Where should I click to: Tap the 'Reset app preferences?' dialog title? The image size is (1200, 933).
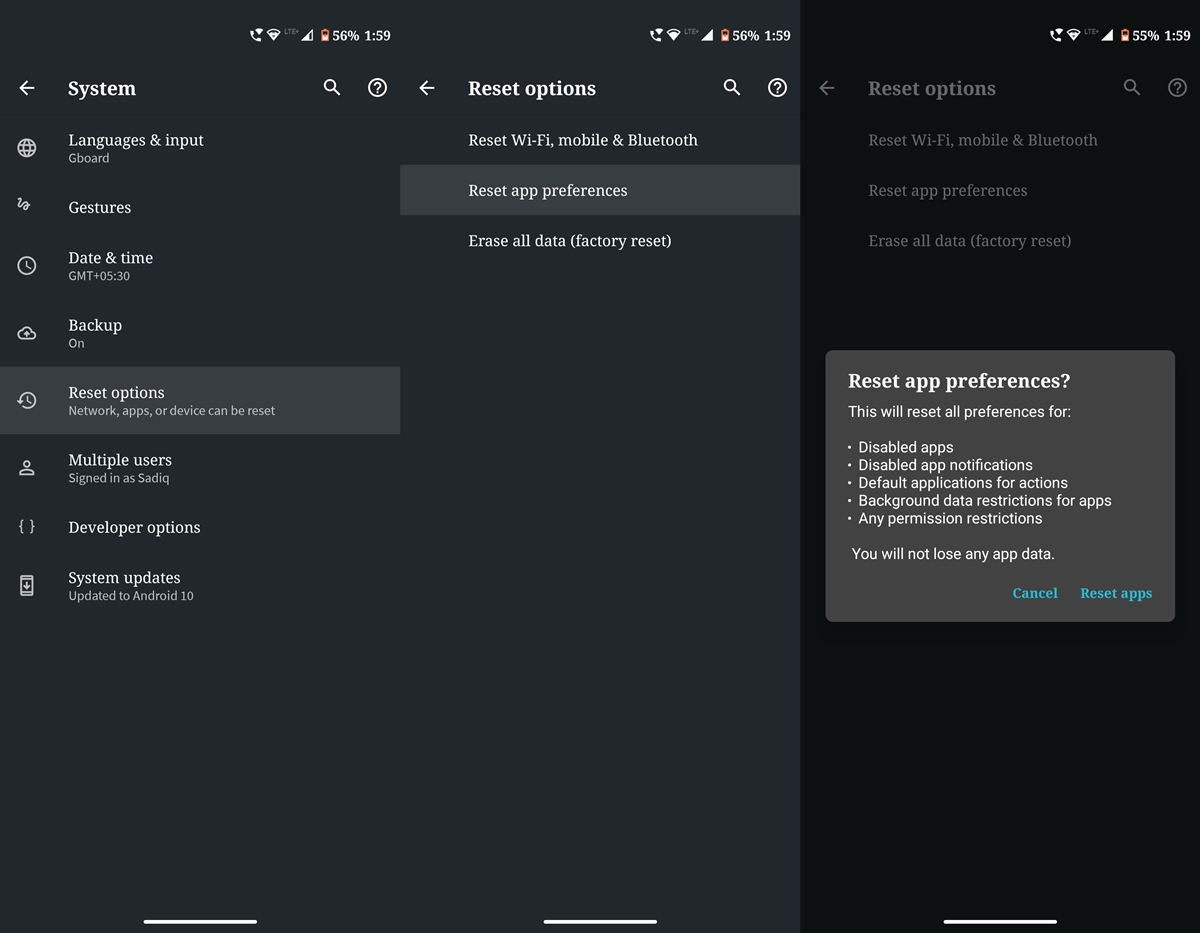tap(959, 381)
